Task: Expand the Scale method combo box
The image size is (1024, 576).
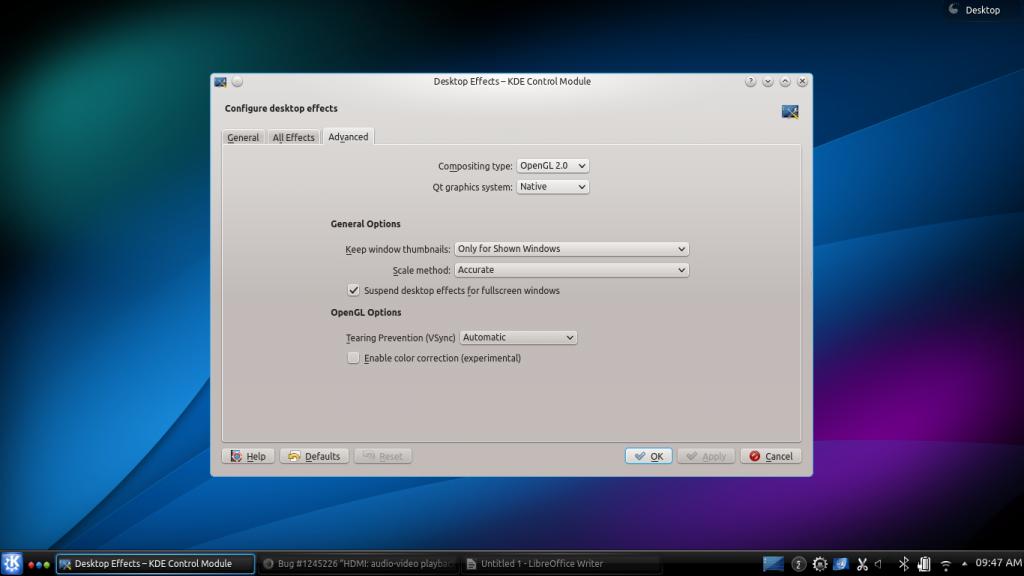Action: tap(571, 270)
